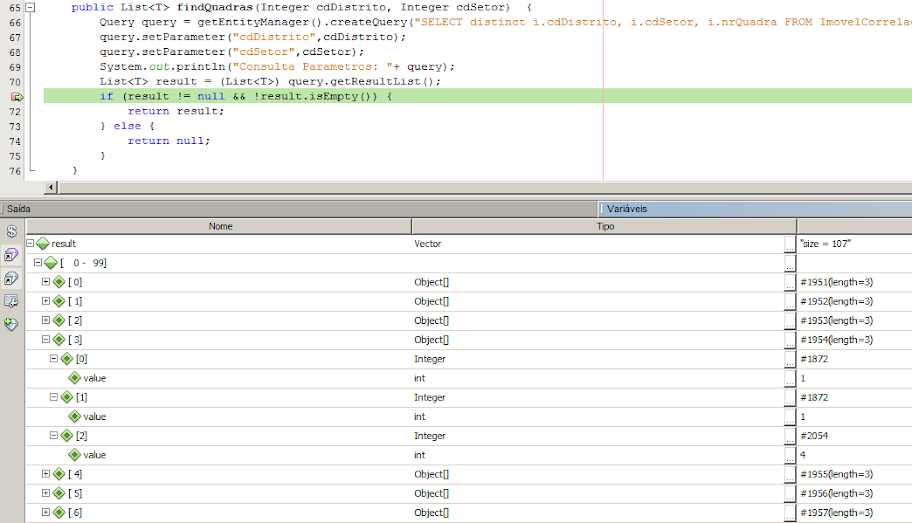Click diamond icon of value row showing 4
Viewport: 912px width, 523px height.
(74, 455)
